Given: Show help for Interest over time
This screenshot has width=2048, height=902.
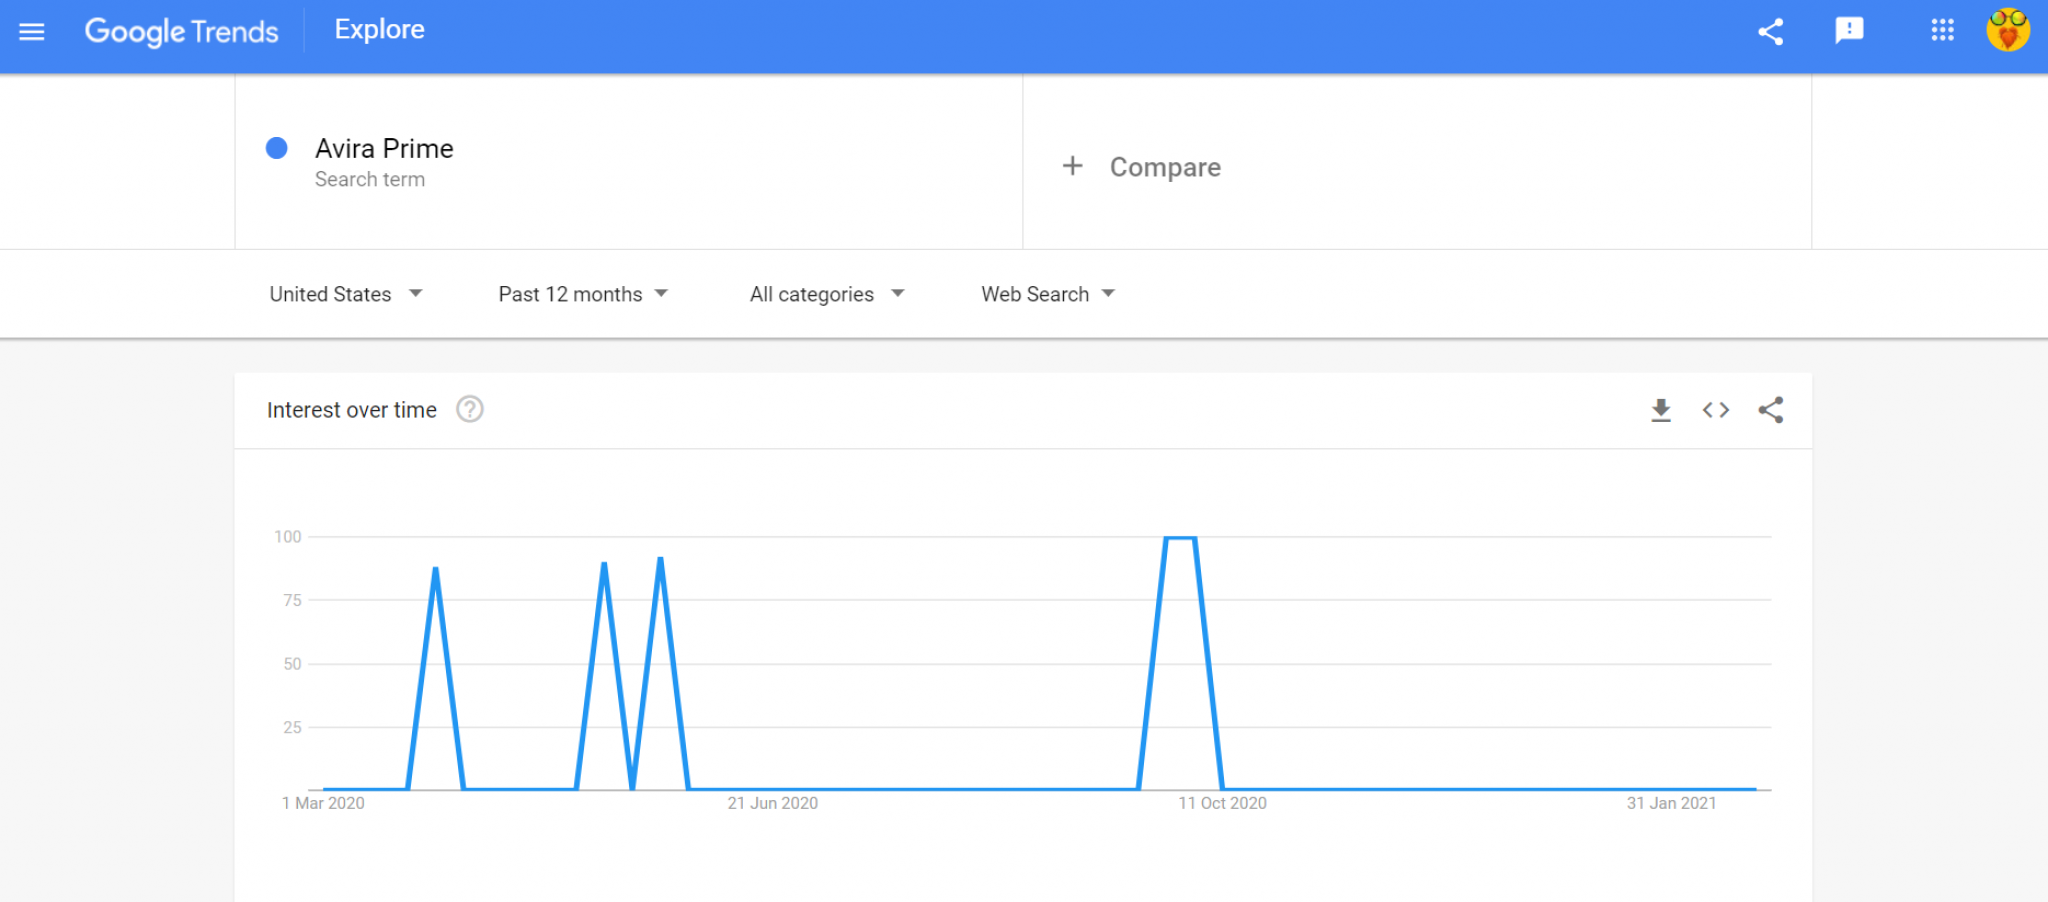Looking at the screenshot, I should click(x=470, y=409).
